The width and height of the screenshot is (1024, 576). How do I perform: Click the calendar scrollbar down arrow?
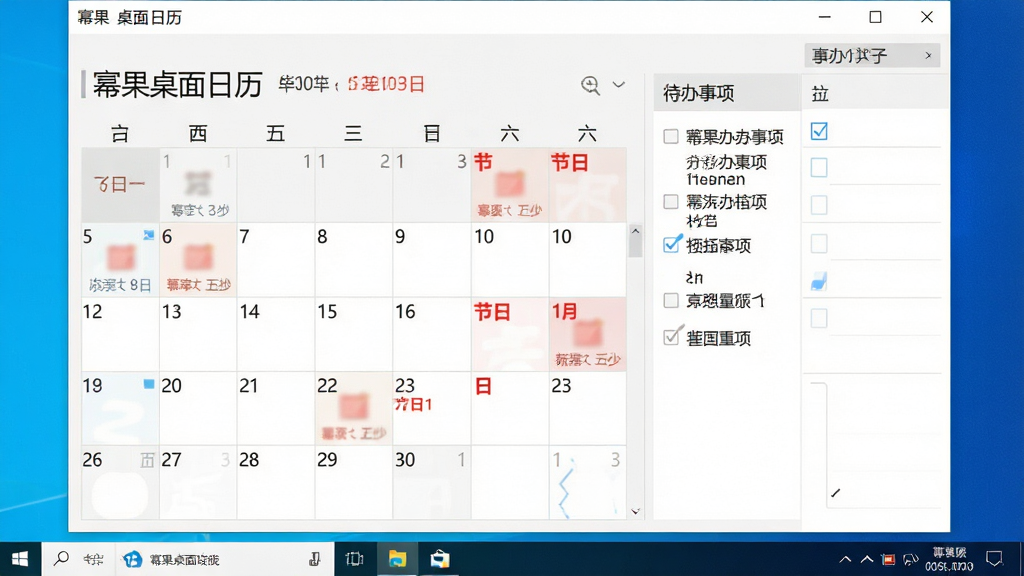(635, 511)
